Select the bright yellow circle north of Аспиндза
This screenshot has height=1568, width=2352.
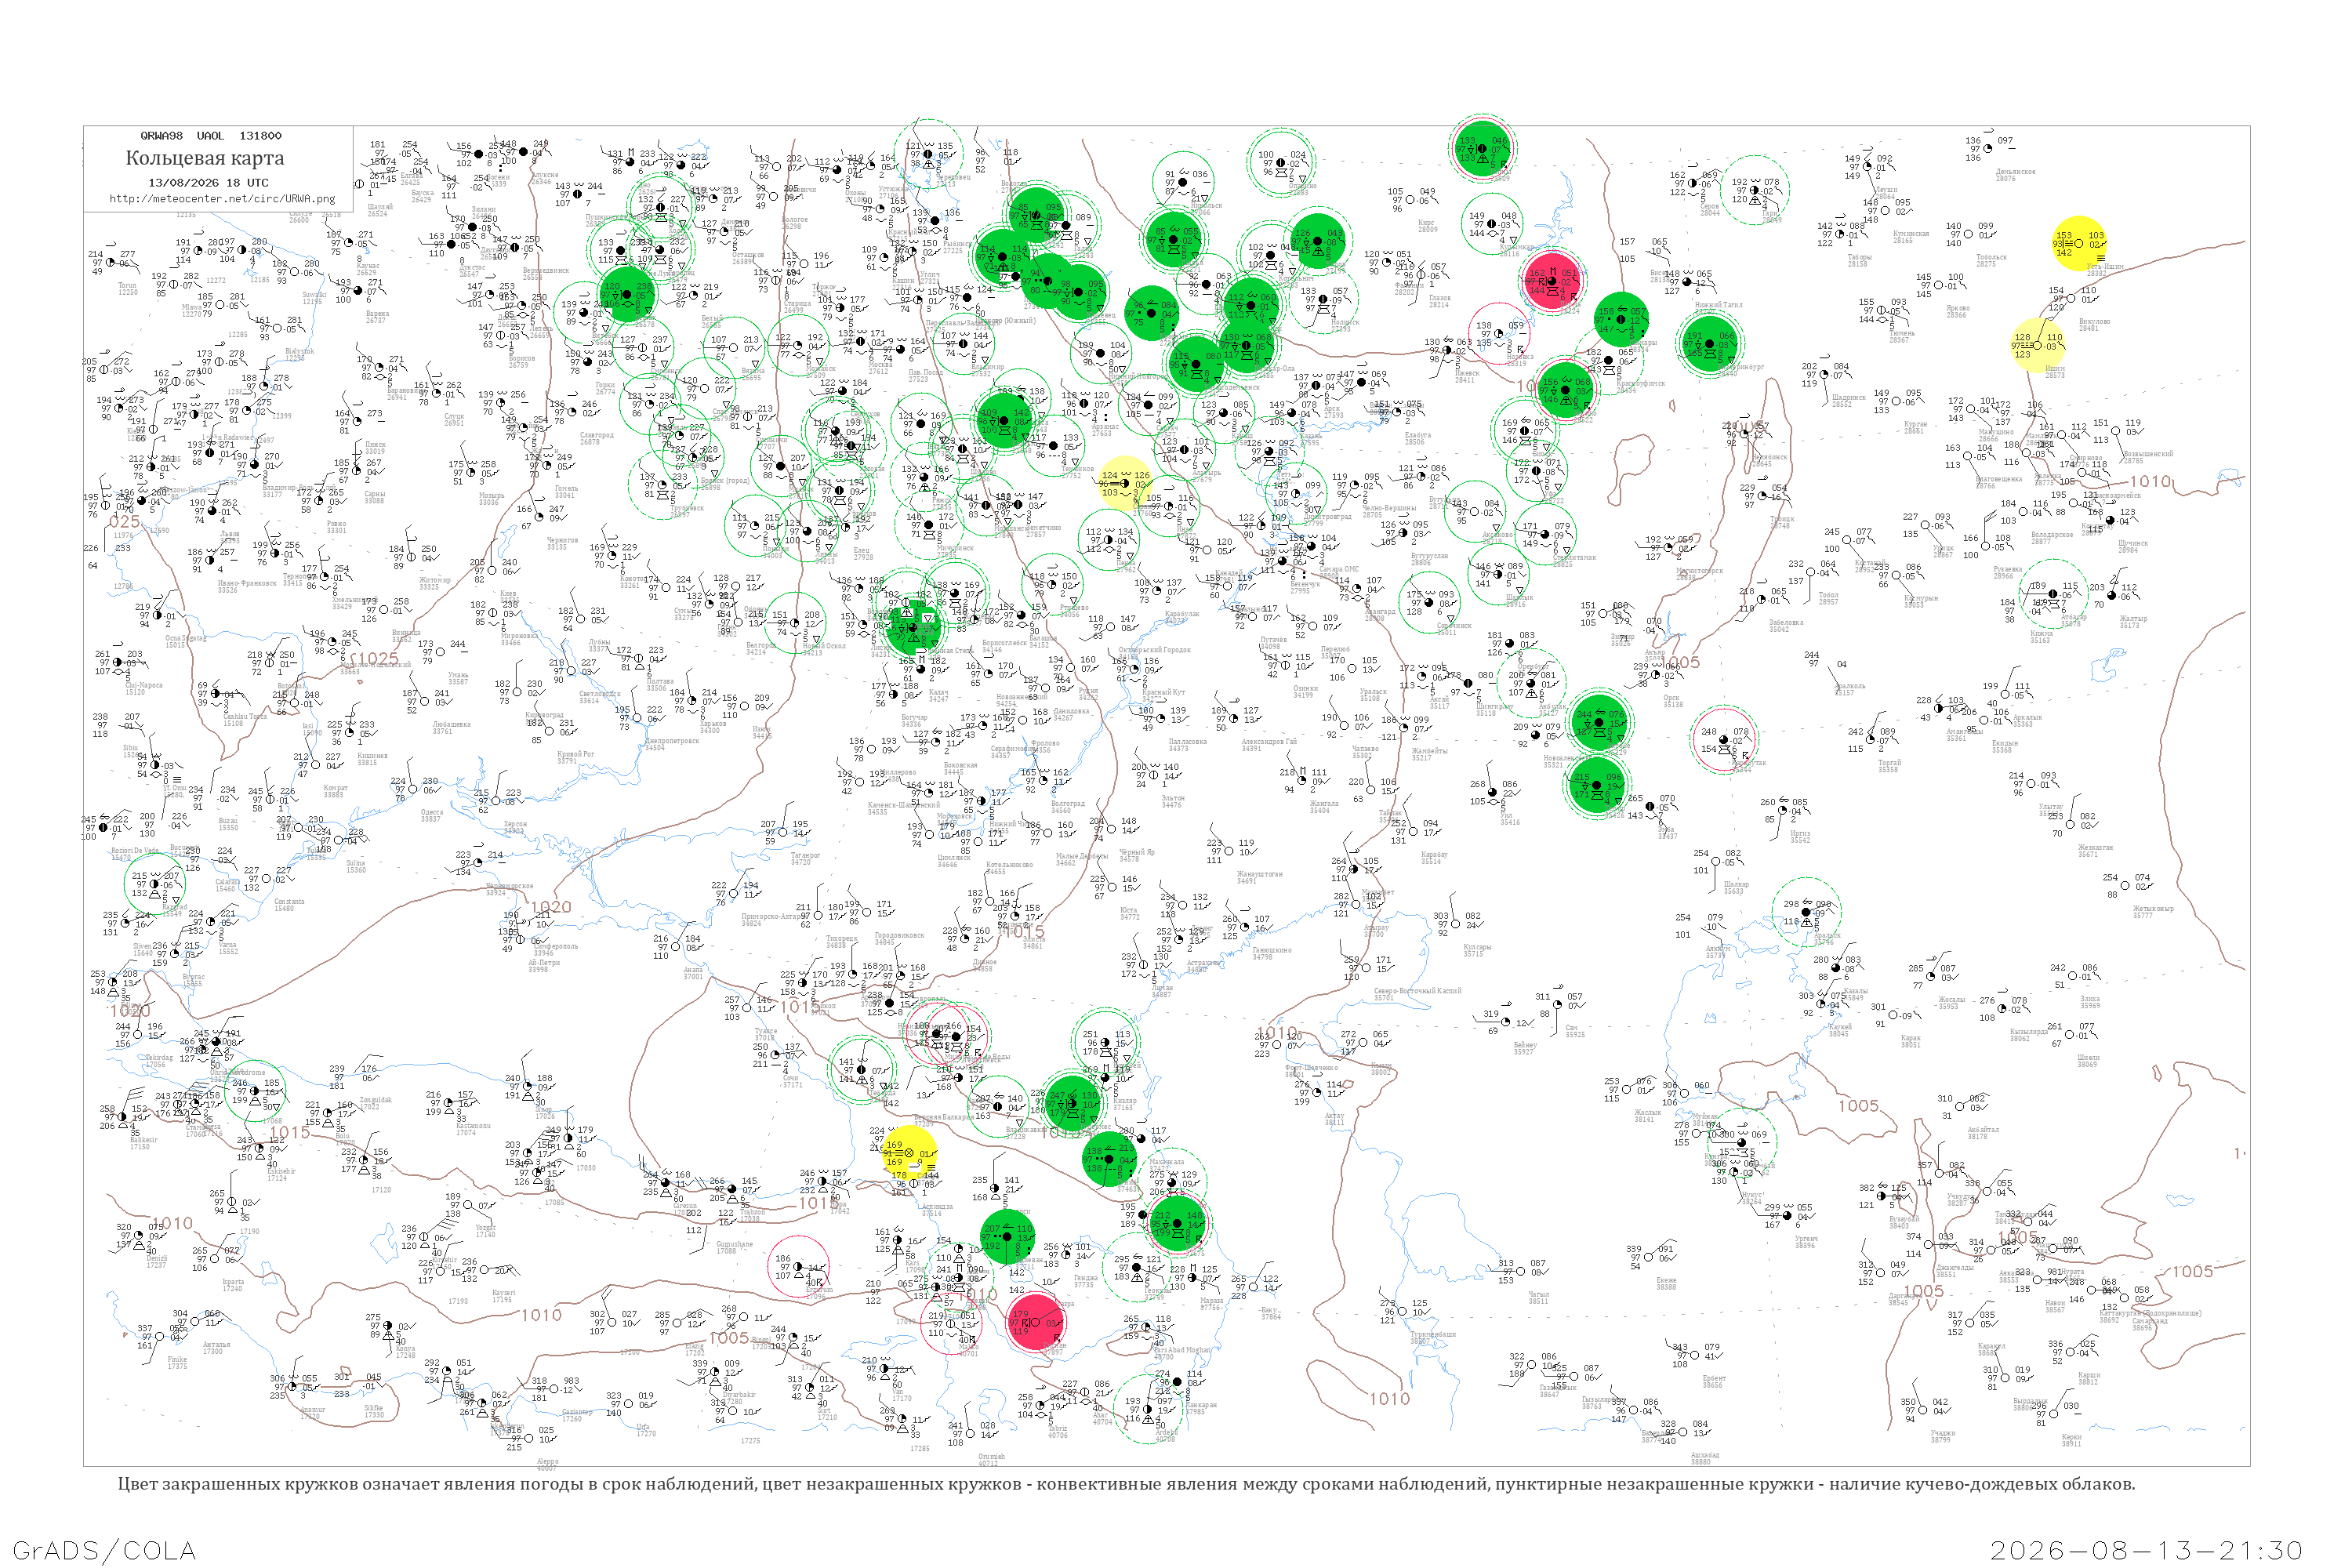pyautogui.click(x=909, y=1153)
